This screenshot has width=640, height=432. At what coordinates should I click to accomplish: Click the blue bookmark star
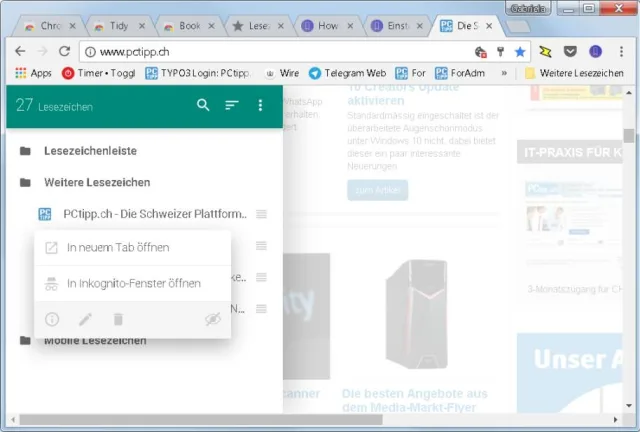520,52
